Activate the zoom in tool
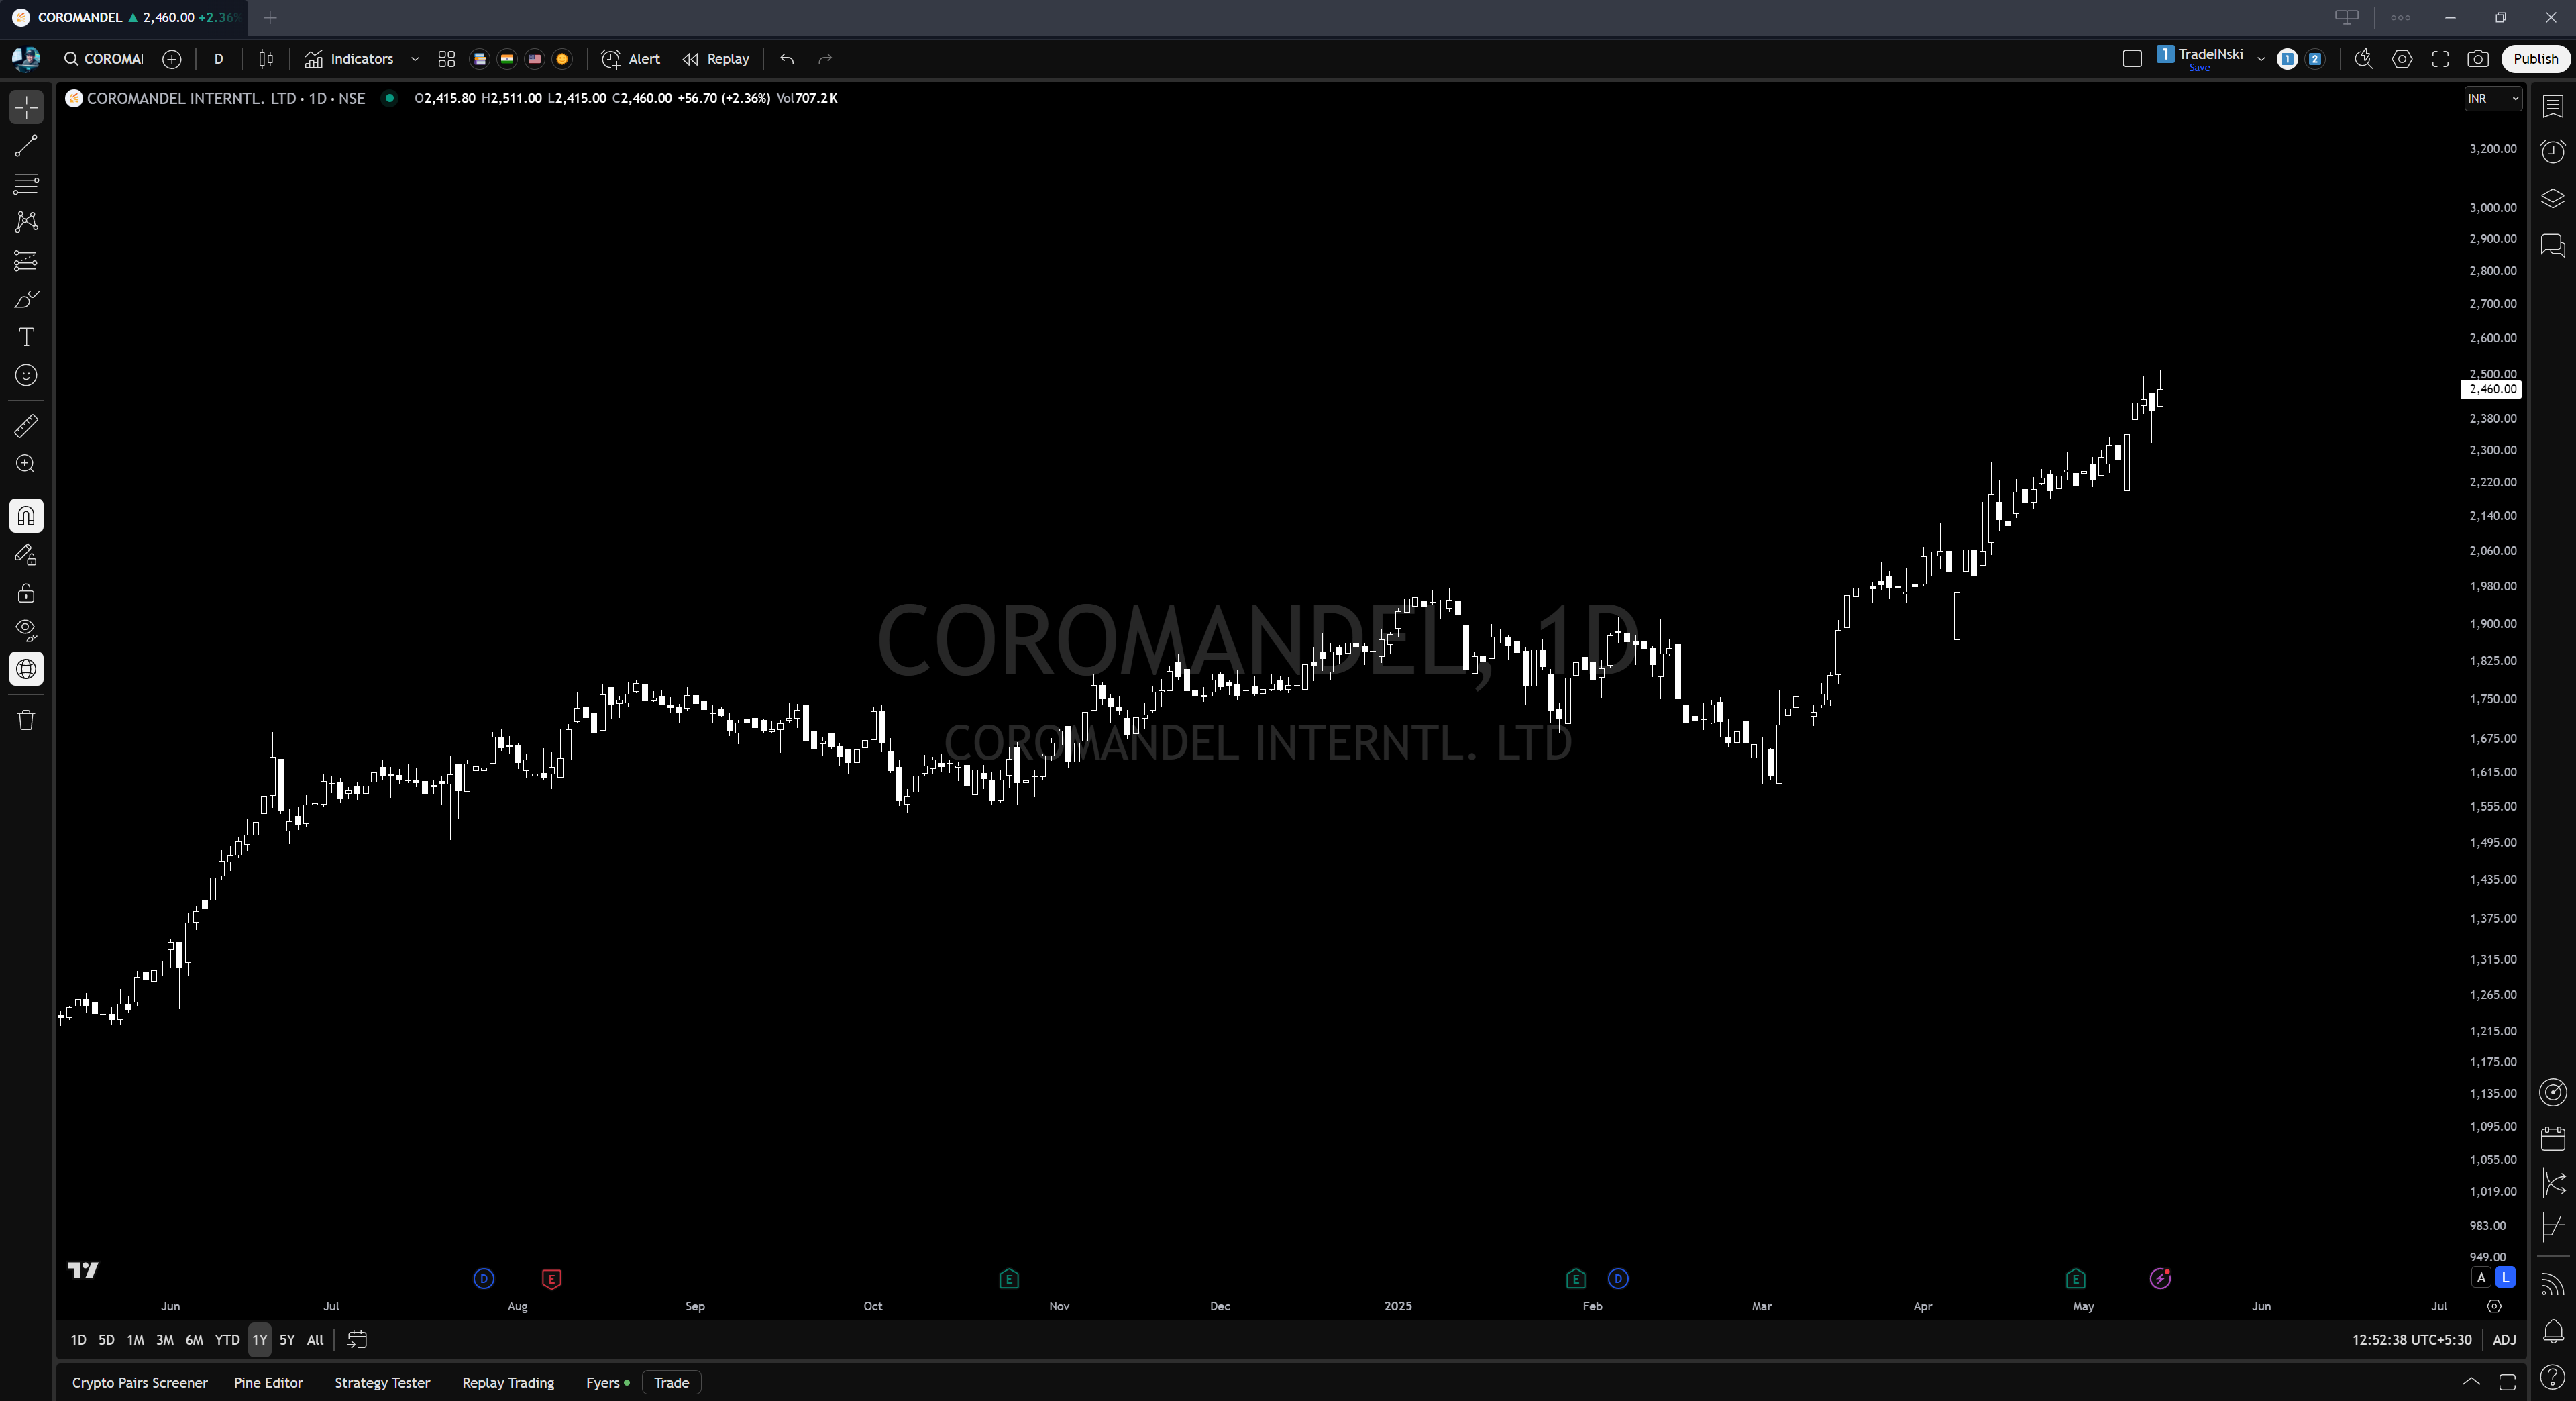The height and width of the screenshot is (1401, 2576). [26, 464]
